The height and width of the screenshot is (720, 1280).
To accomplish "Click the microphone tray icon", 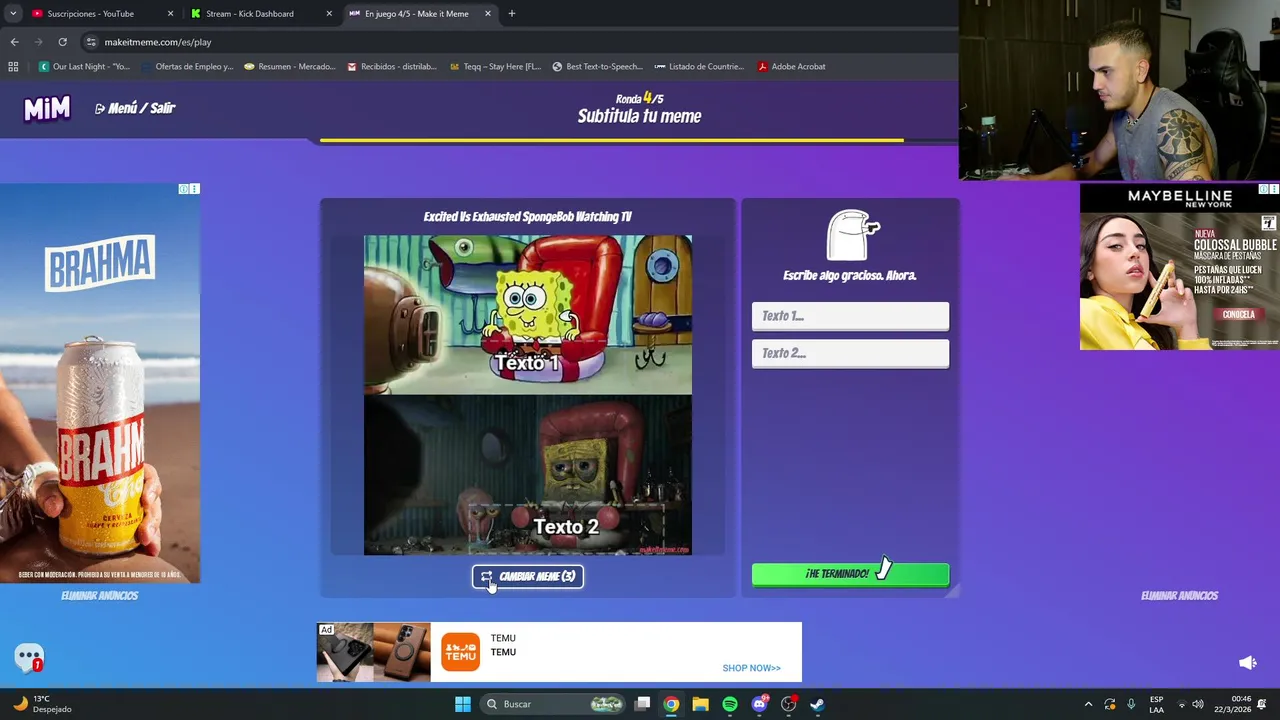I will coord(1131,704).
